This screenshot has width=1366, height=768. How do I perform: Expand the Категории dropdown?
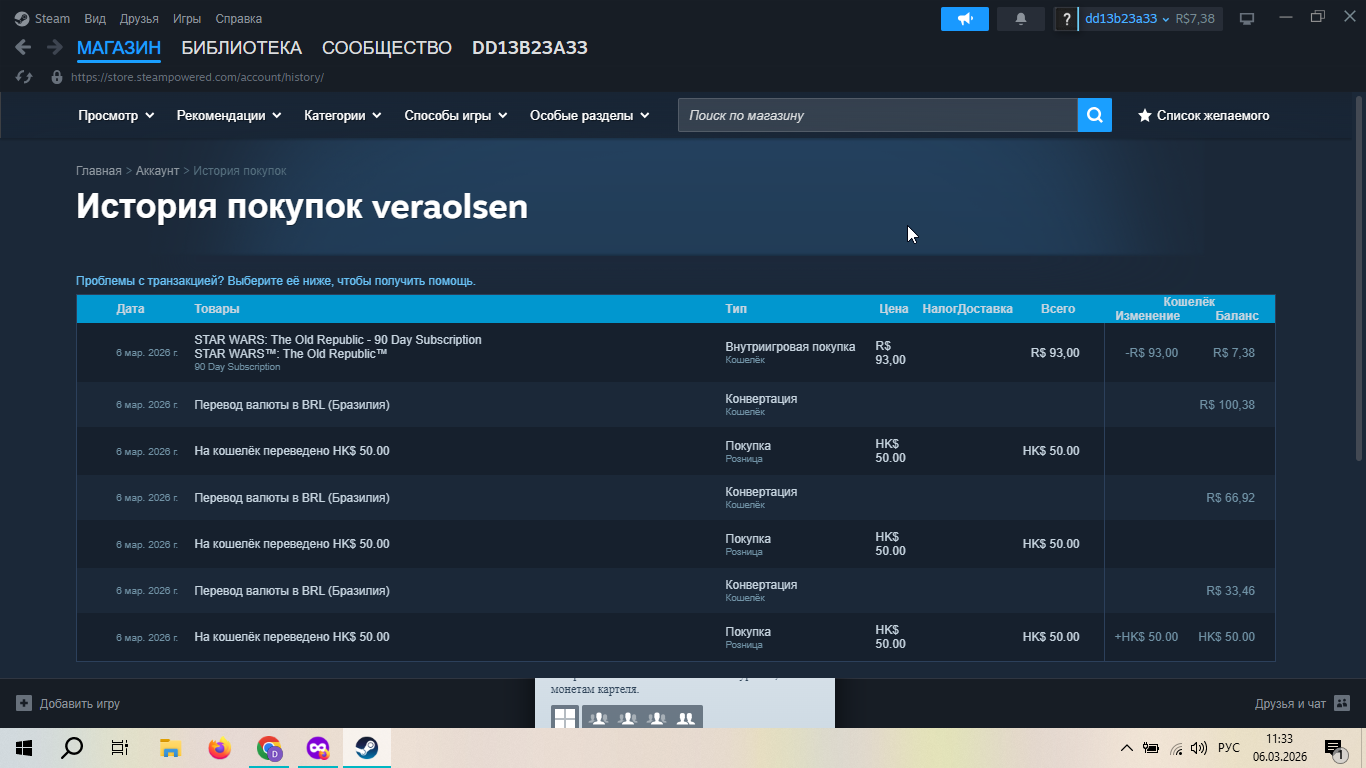[343, 116]
